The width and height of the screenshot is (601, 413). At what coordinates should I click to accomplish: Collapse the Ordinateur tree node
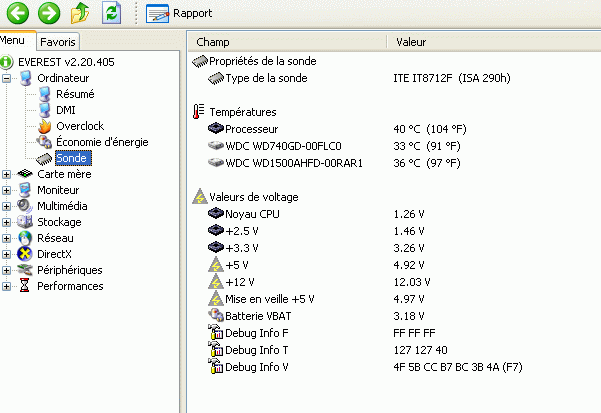click(8, 78)
